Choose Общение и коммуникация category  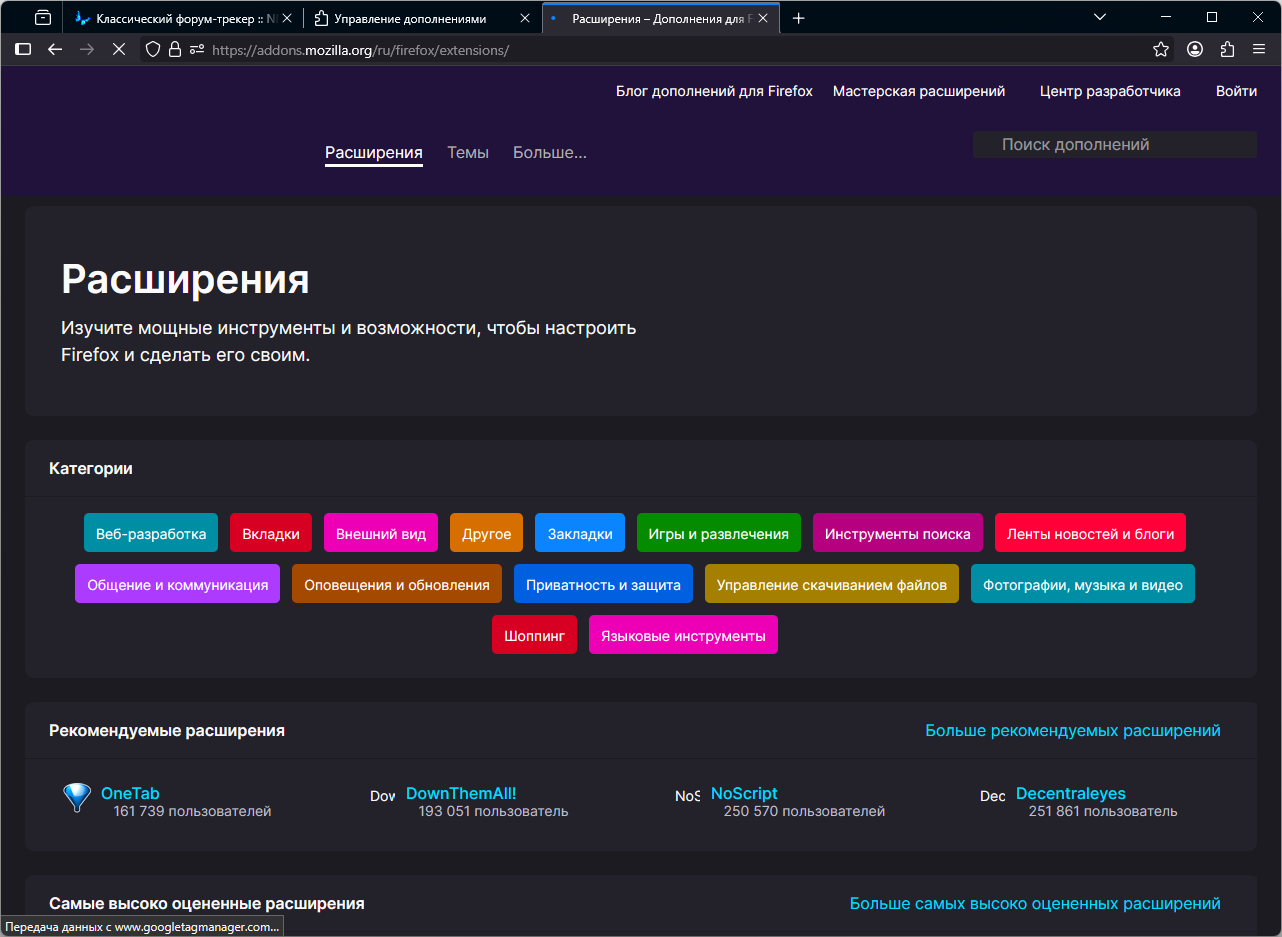click(x=178, y=584)
